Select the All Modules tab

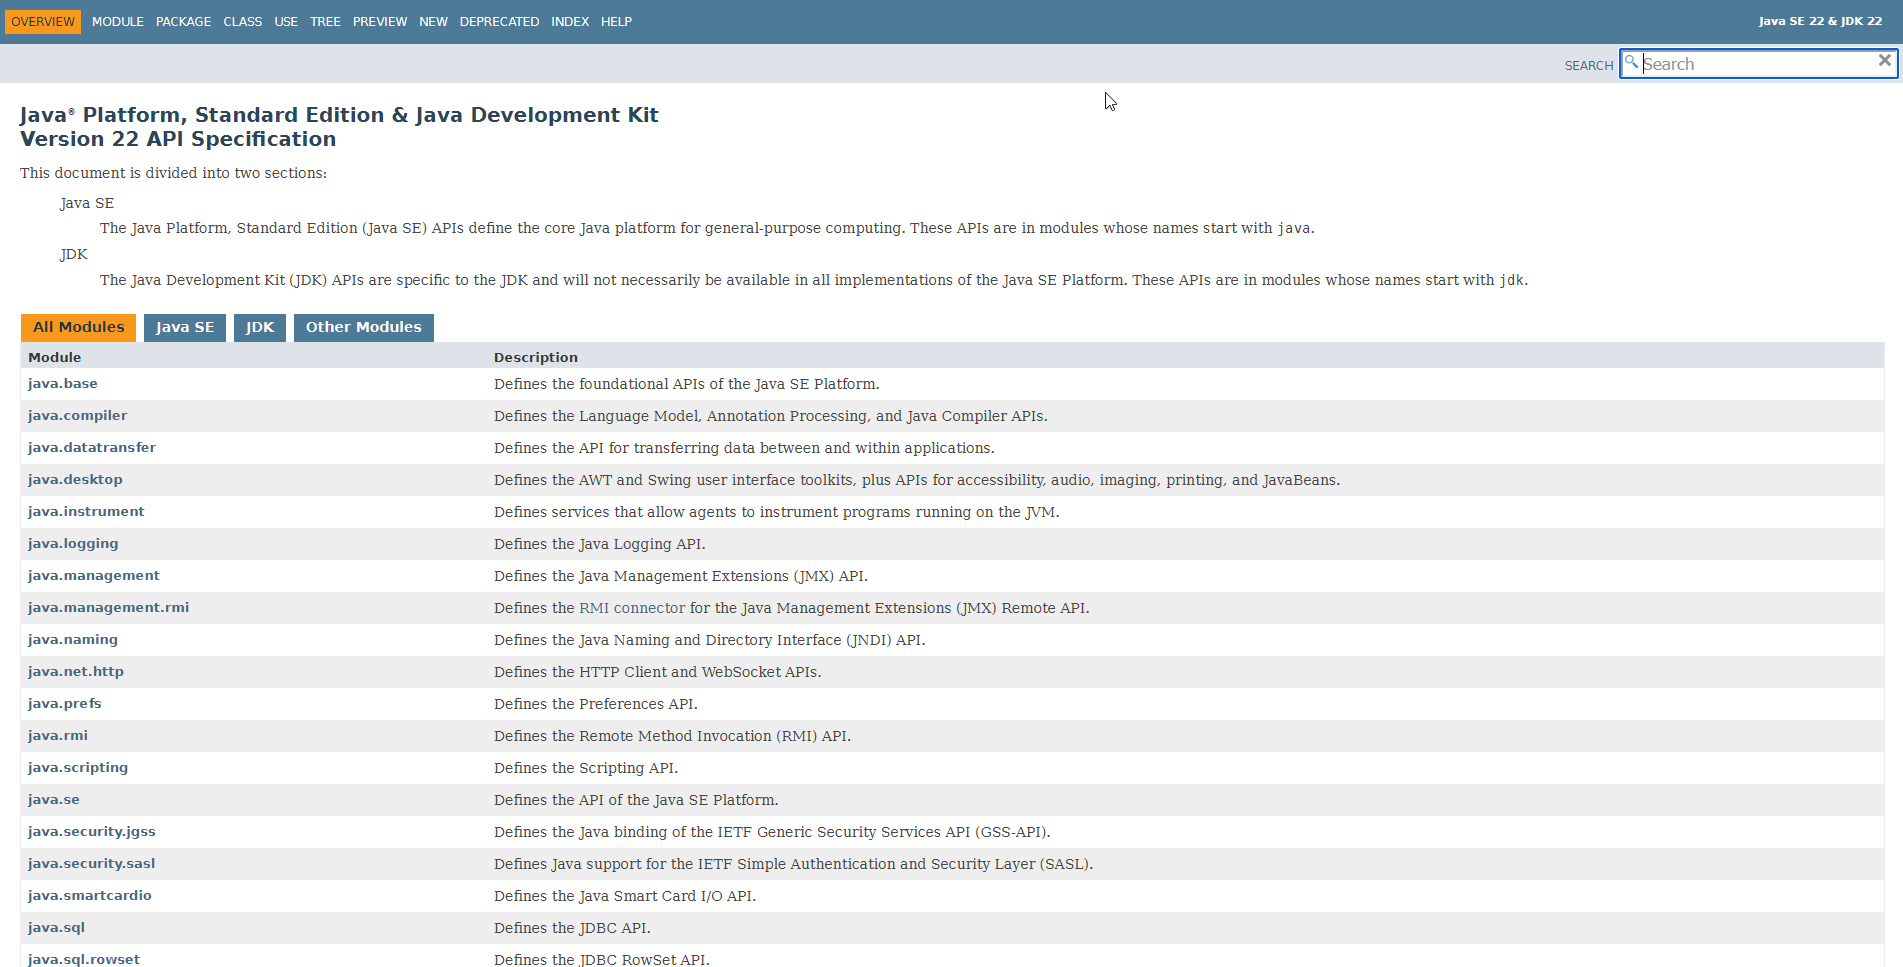(x=78, y=327)
